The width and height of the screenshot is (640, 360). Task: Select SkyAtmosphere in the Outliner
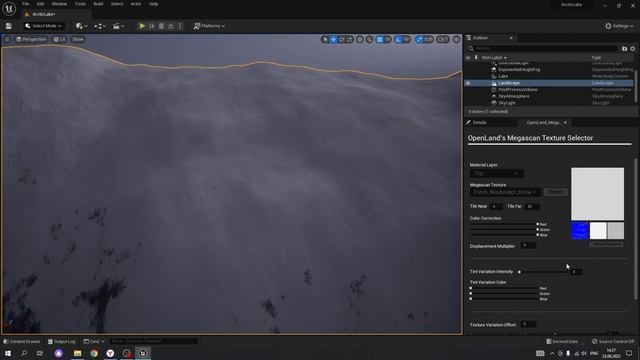(514, 96)
